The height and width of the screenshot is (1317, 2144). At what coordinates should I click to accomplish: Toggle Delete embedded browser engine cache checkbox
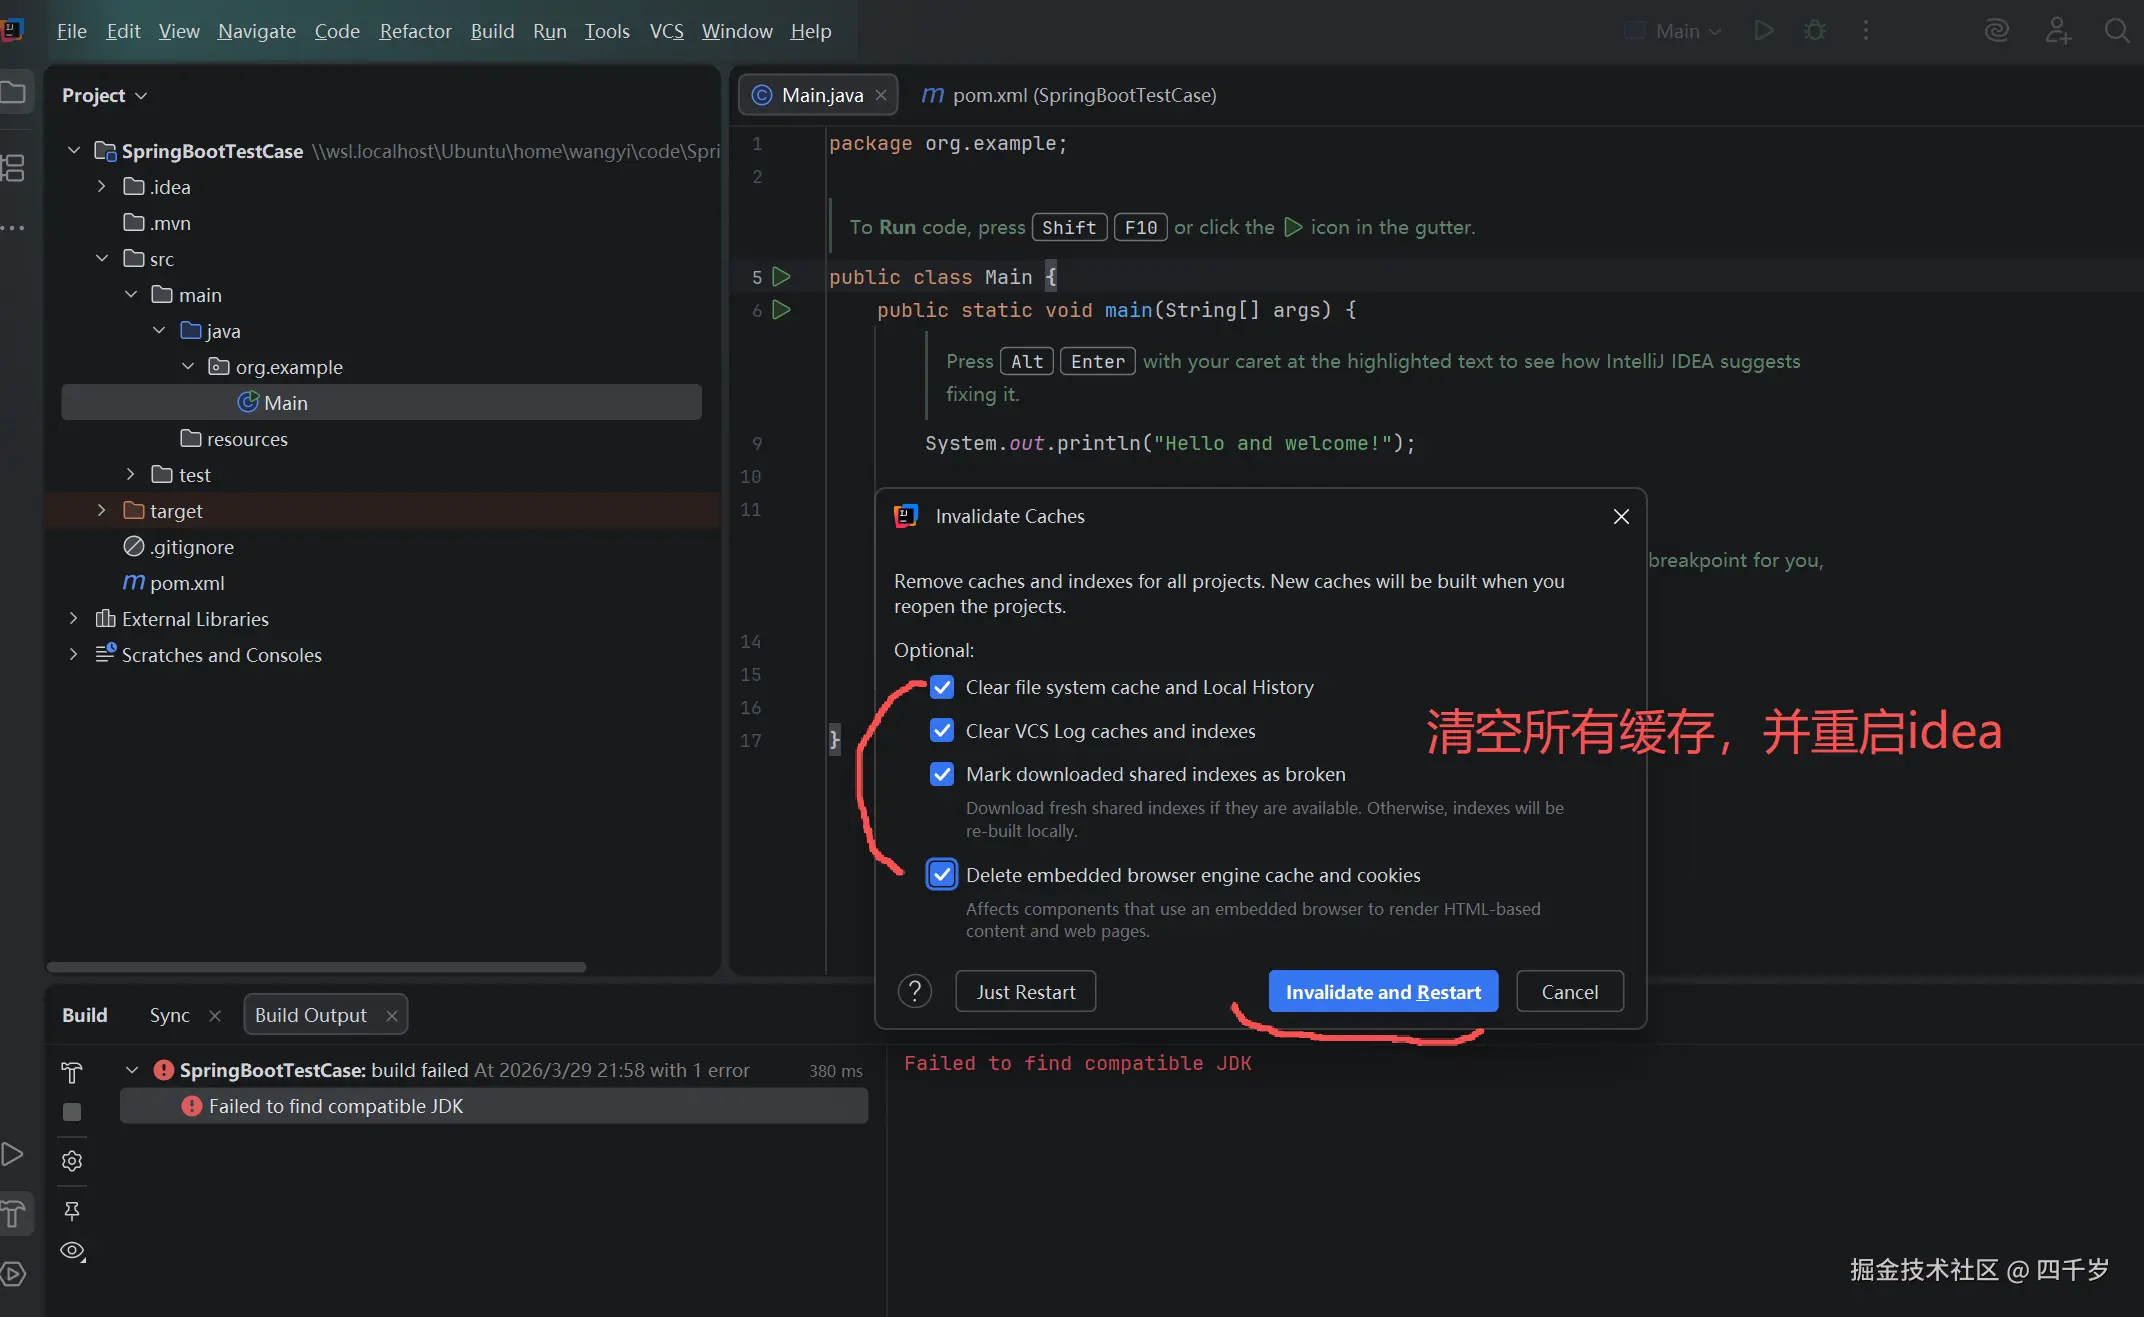point(942,875)
